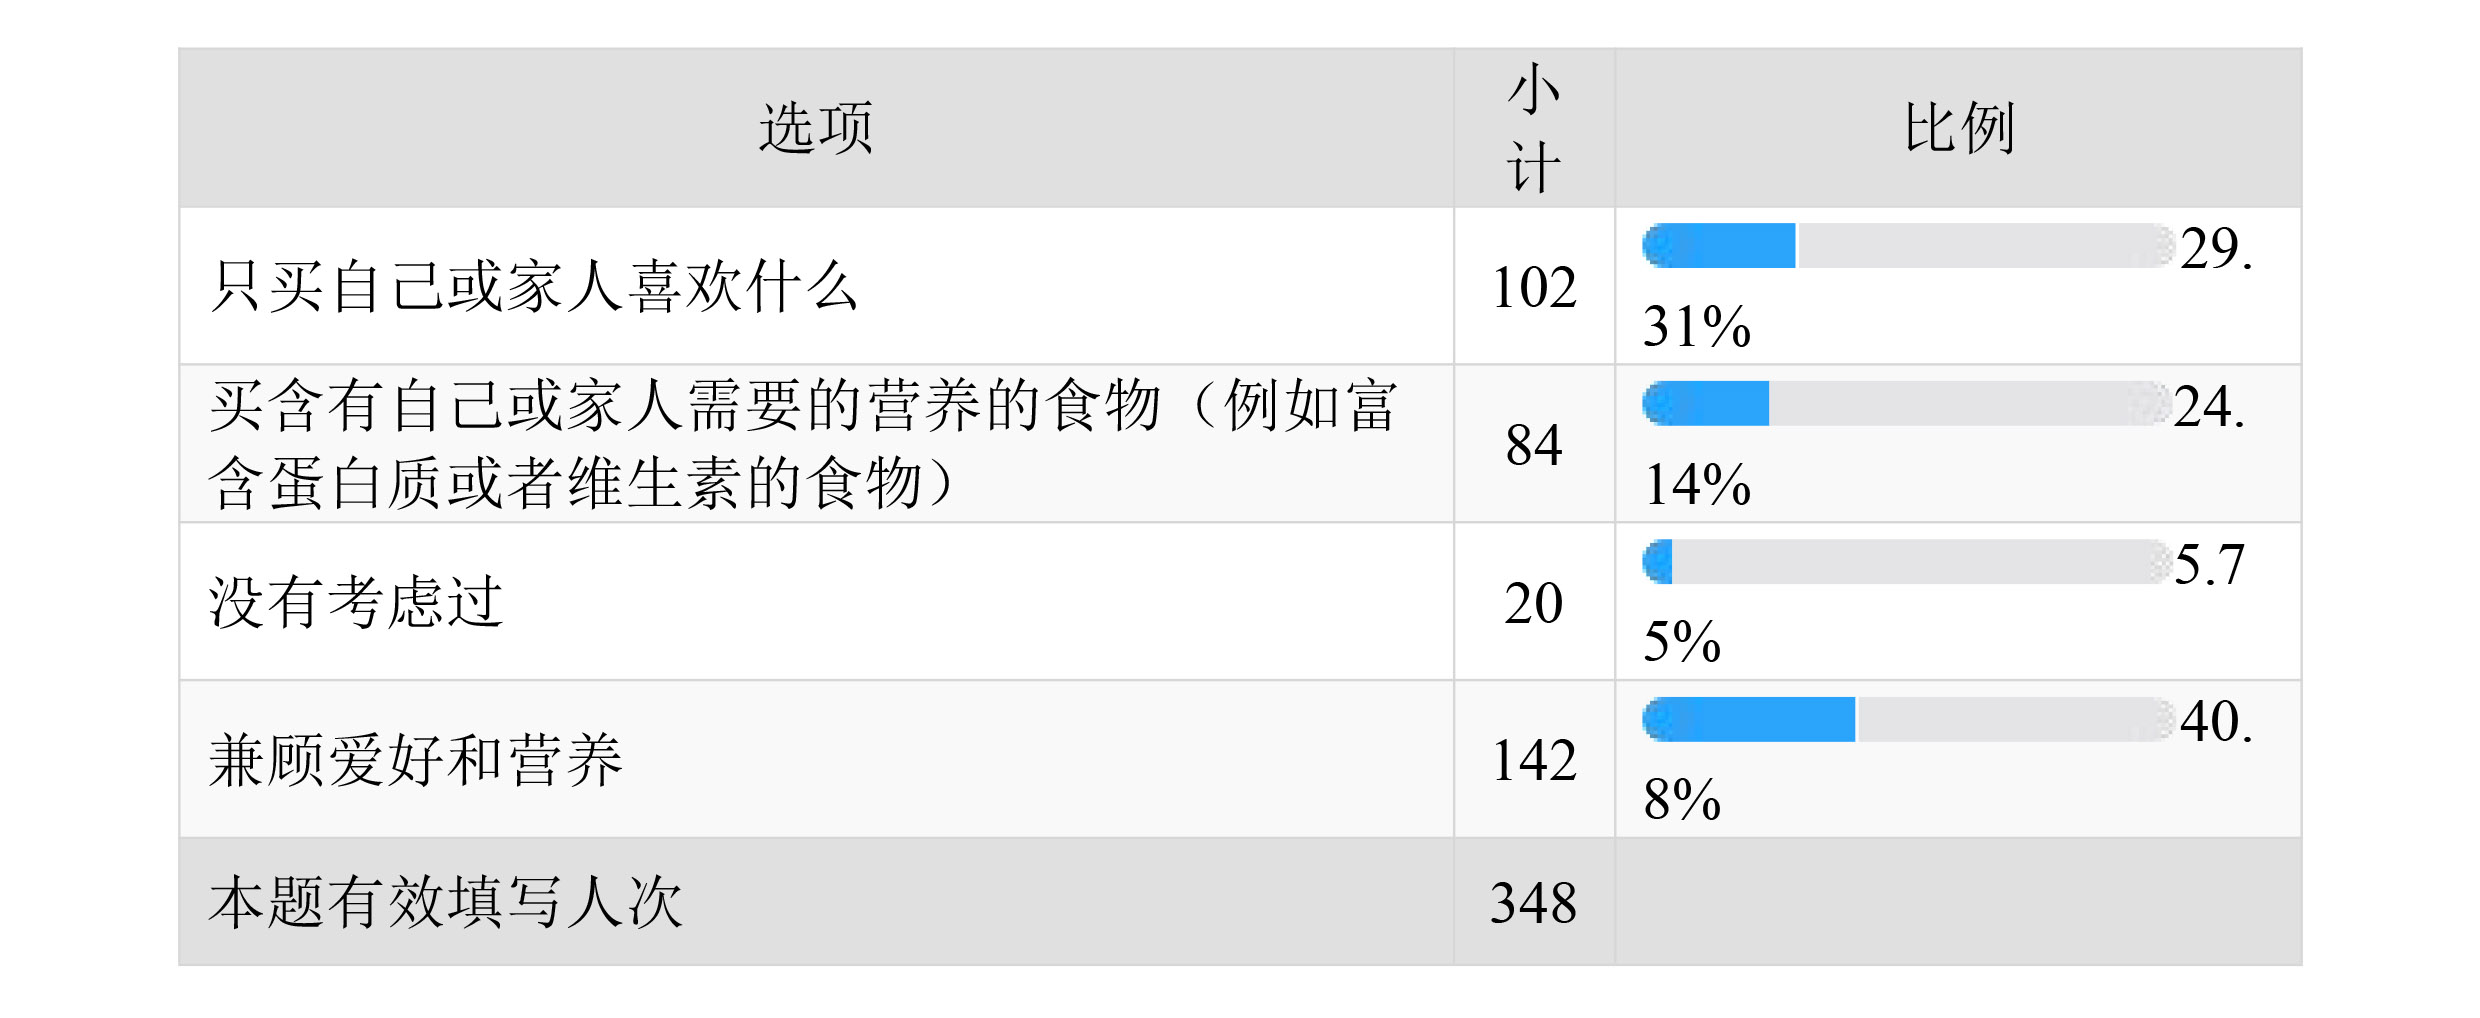
Task: Click the 本题有效填写人次 footer label
Action: coord(446,902)
